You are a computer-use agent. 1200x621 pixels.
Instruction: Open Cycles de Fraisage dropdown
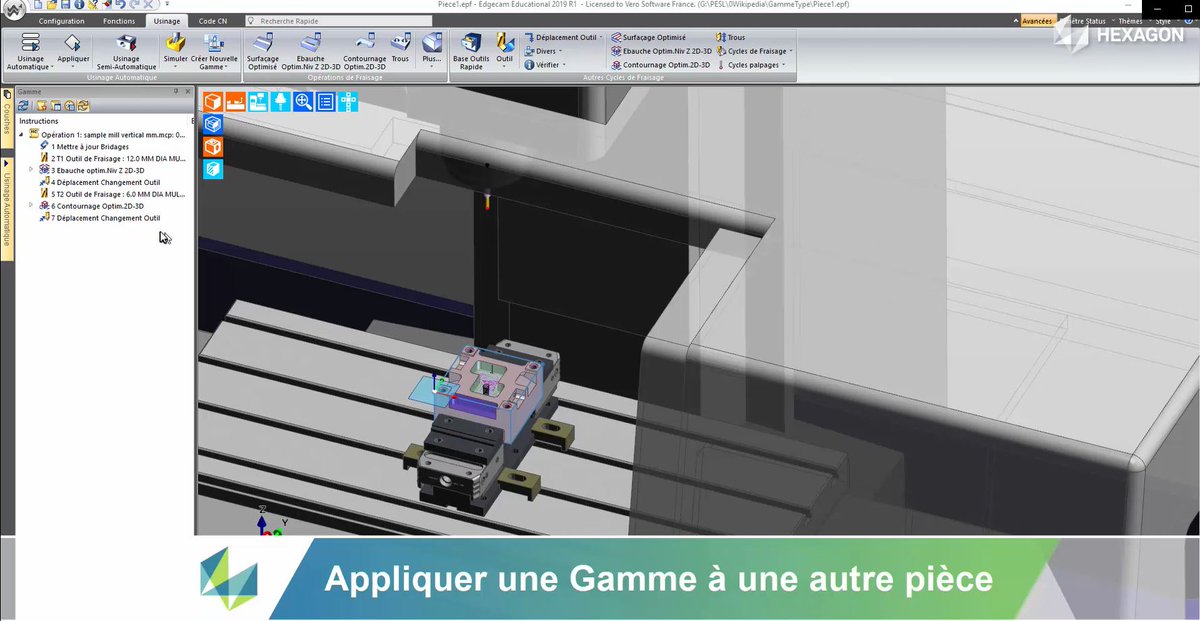tap(755, 50)
